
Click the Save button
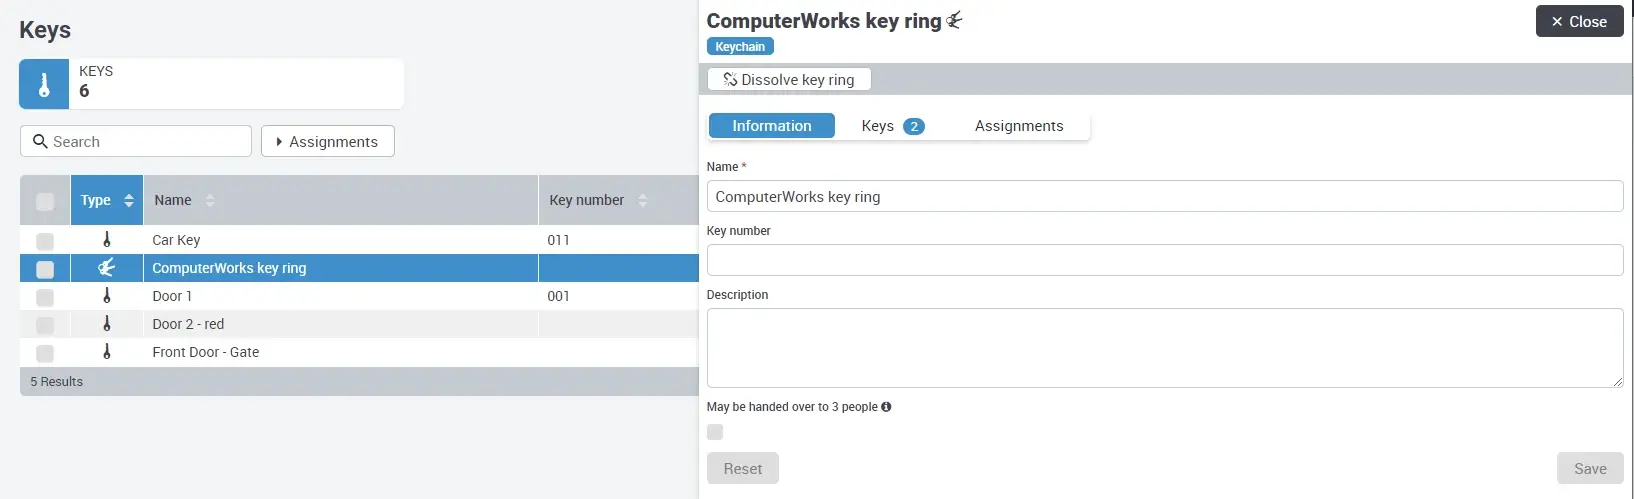tap(1590, 468)
